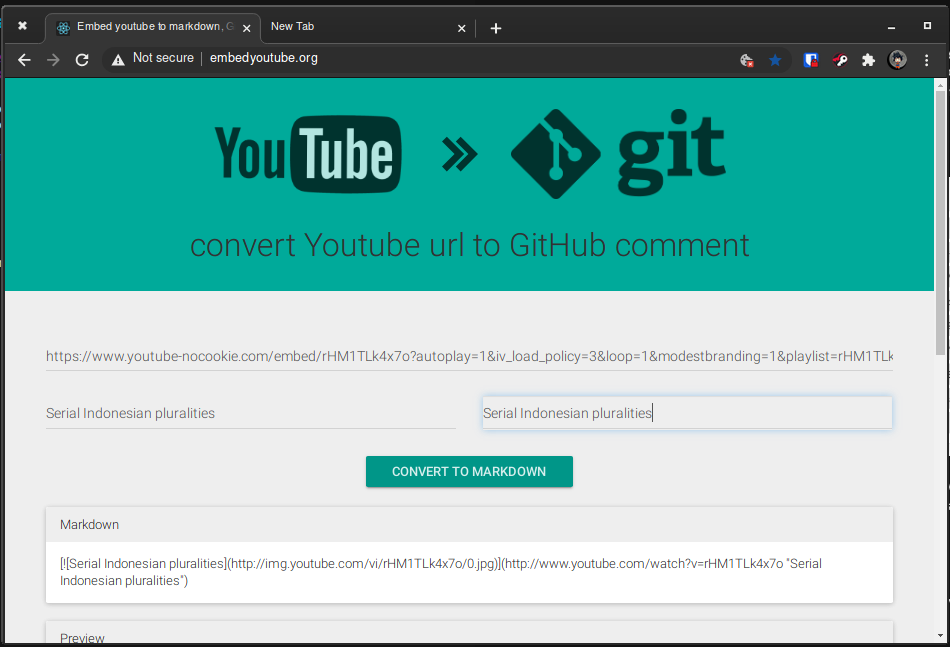Screen dimensions: 950x647
Task: Click the youtube-nocookie URL input field
Action: (469, 356)
